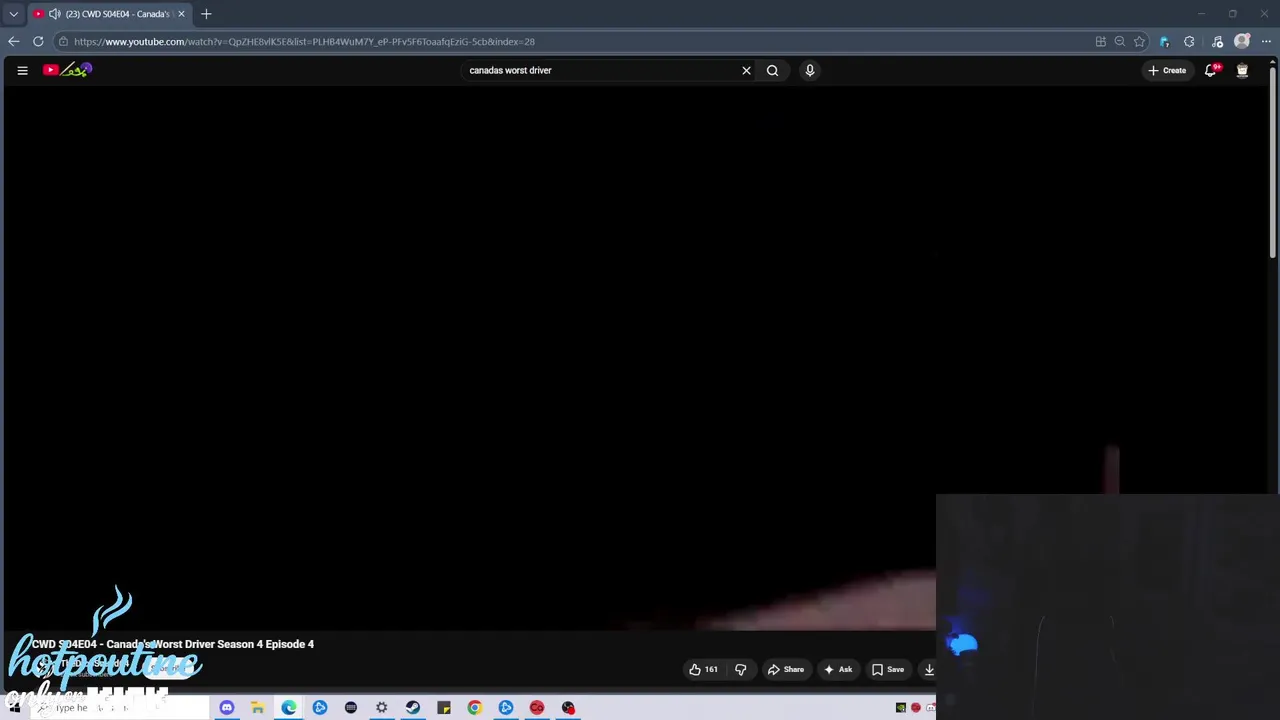The height and width of the screenshot is (720, 1280).
Task: Open the browser profile avatar
Action: (x=1242, y=41)
